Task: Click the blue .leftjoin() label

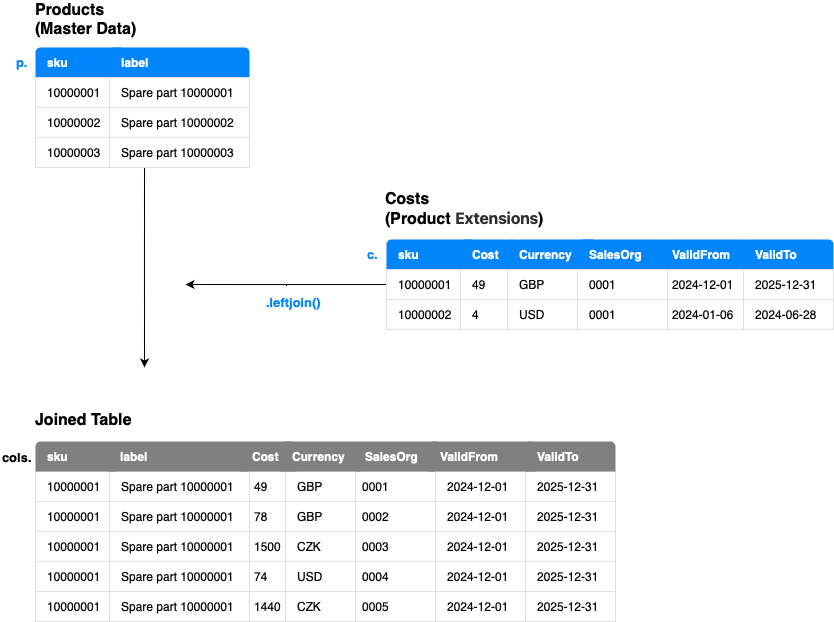Action: point(293,302)
